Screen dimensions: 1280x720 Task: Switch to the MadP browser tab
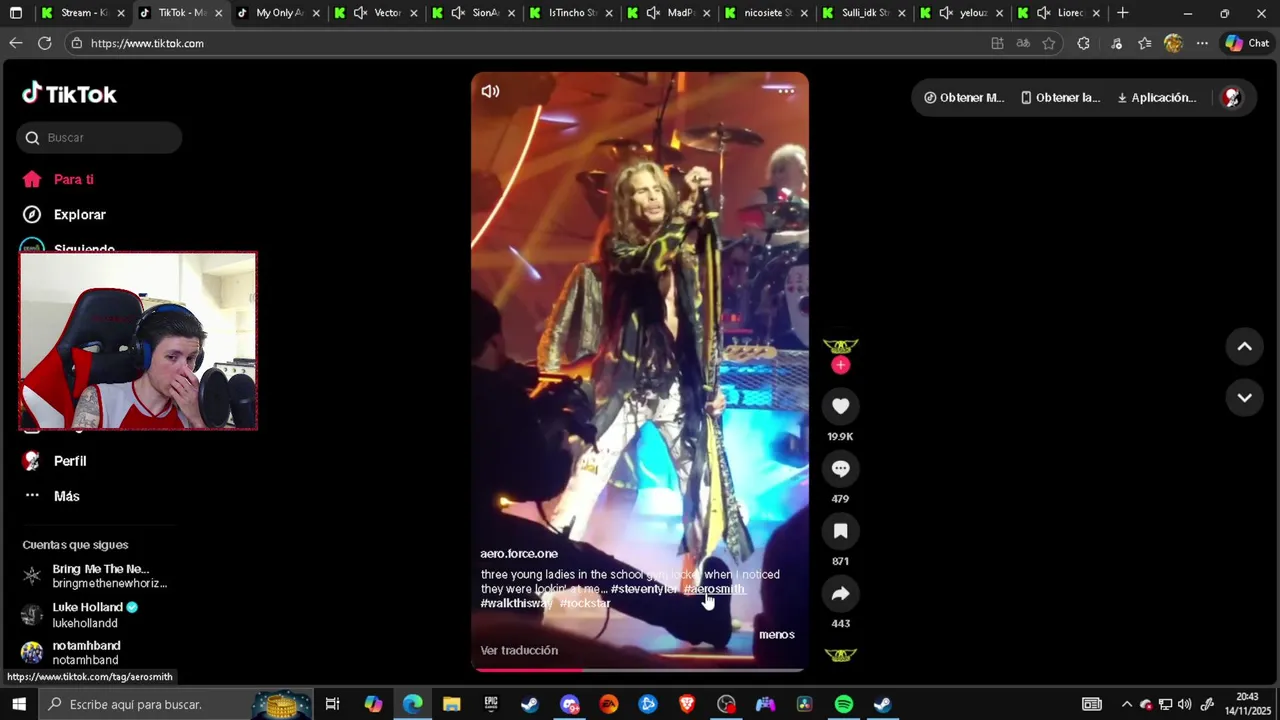click(670, 13)
